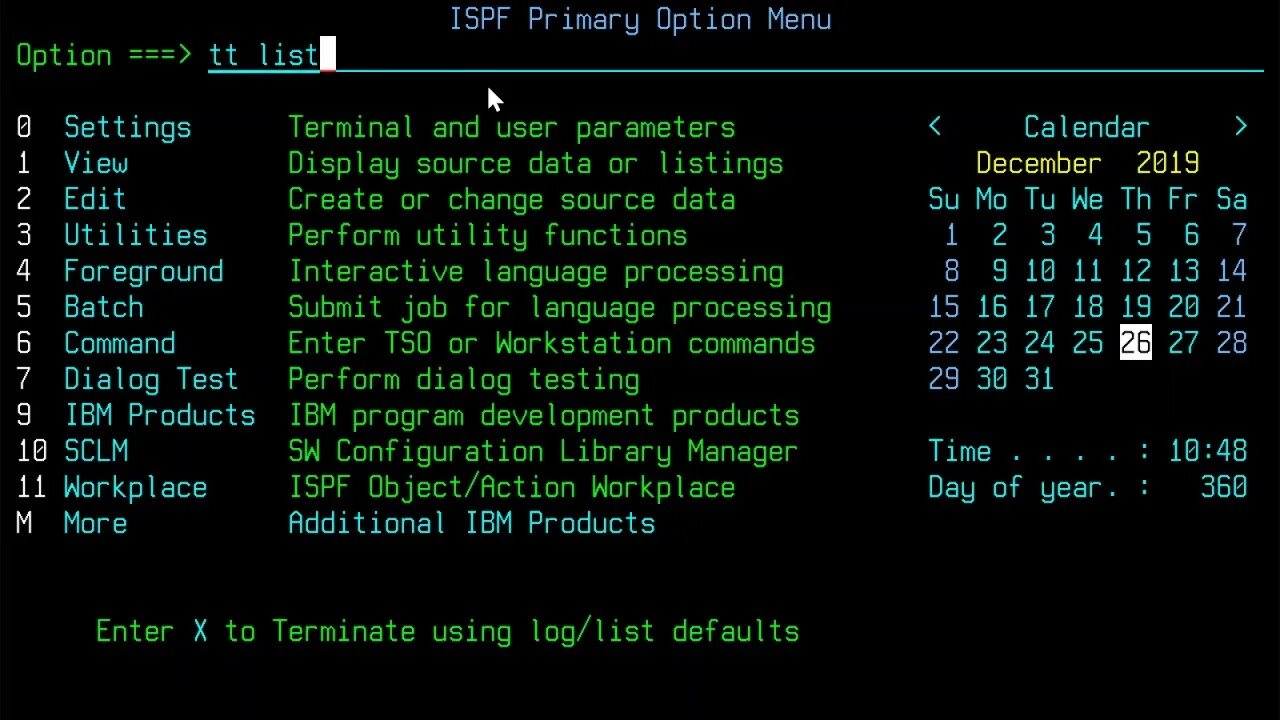Go to next calendar month arrow
Image resolution: width=1280 pixels, height=720 pixels.
tap(1240, 127)
